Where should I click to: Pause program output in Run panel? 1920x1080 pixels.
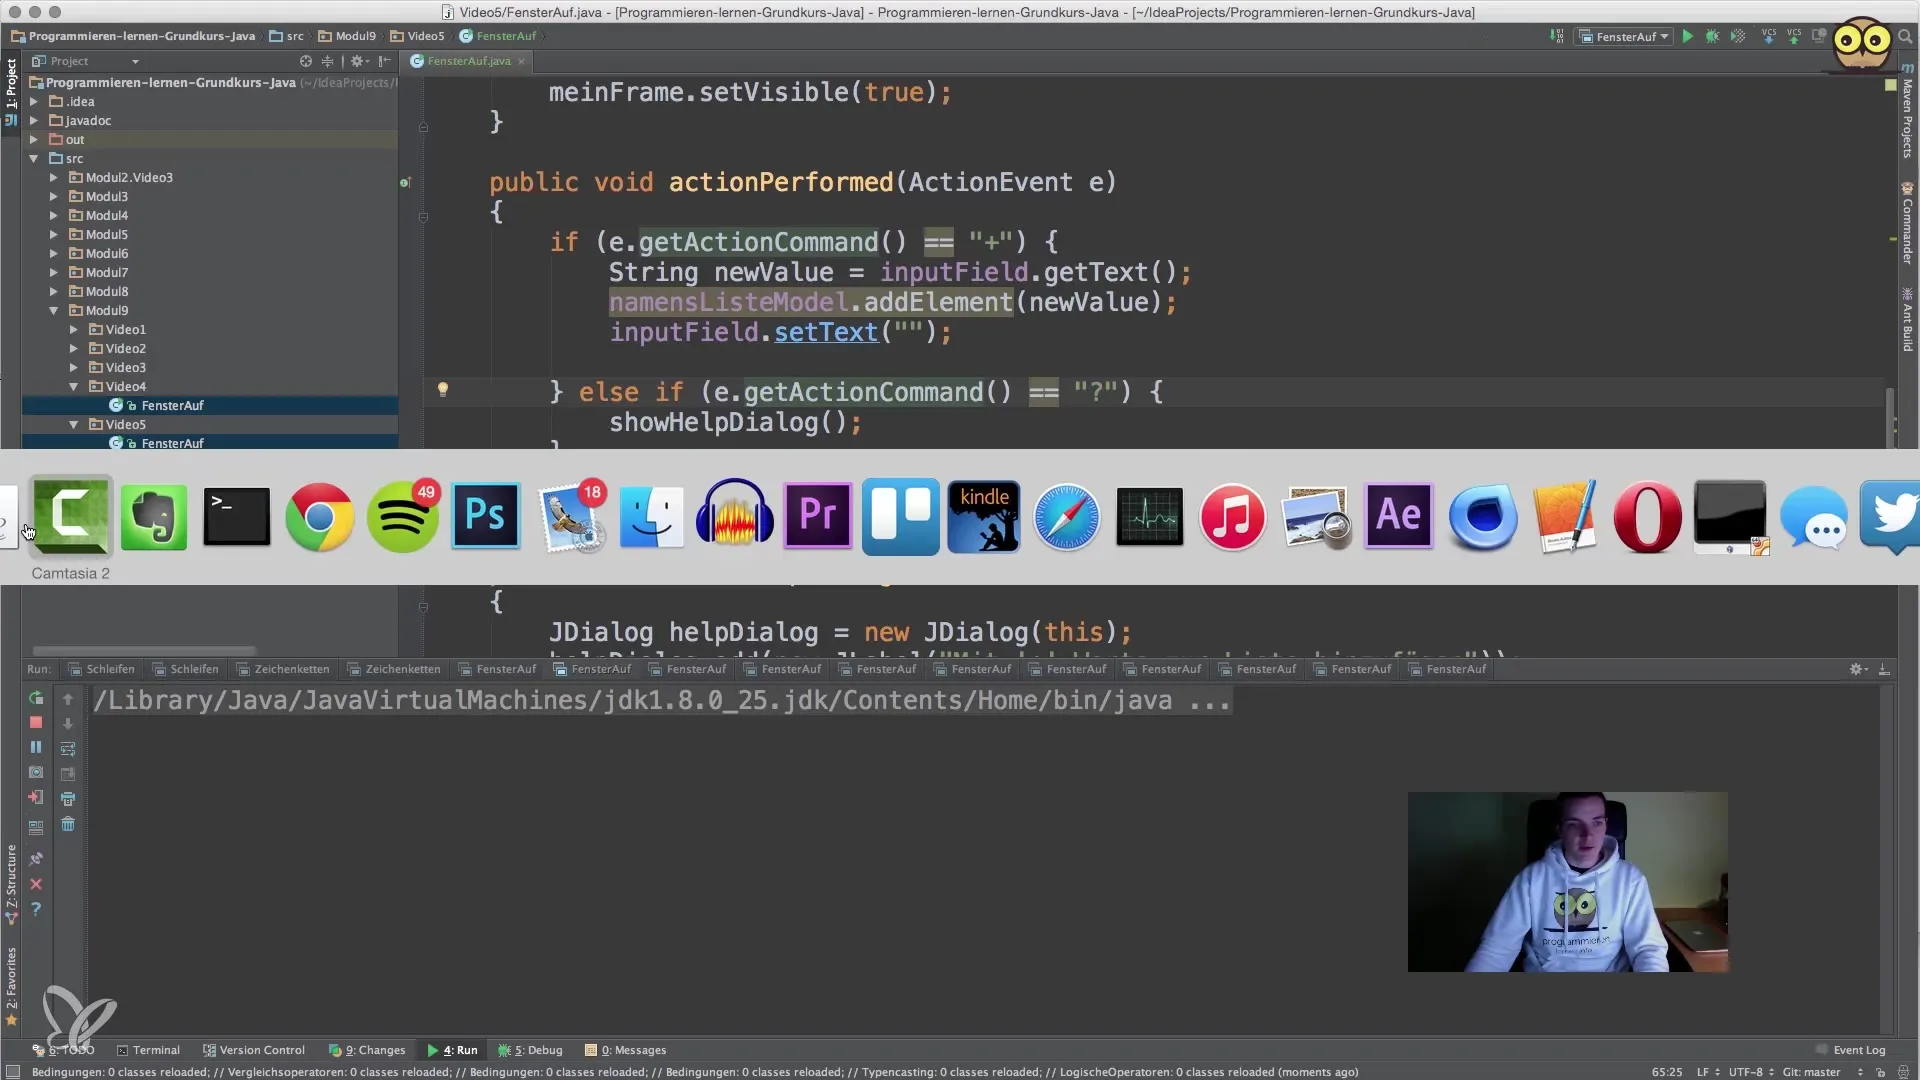(36, 747)
